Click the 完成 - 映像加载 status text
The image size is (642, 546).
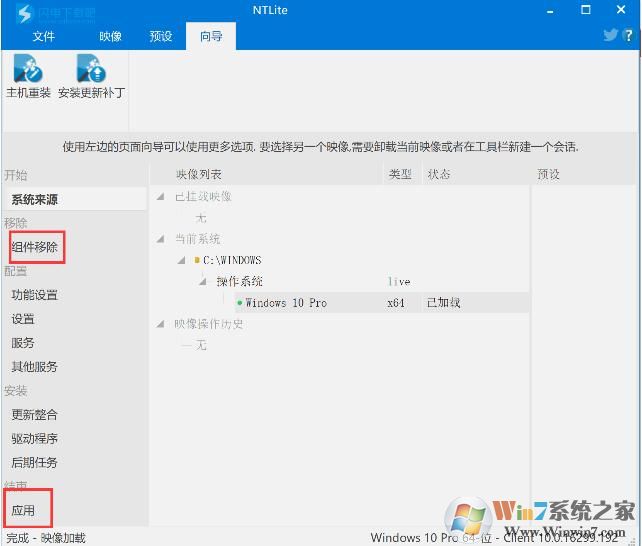pos(46,538)
